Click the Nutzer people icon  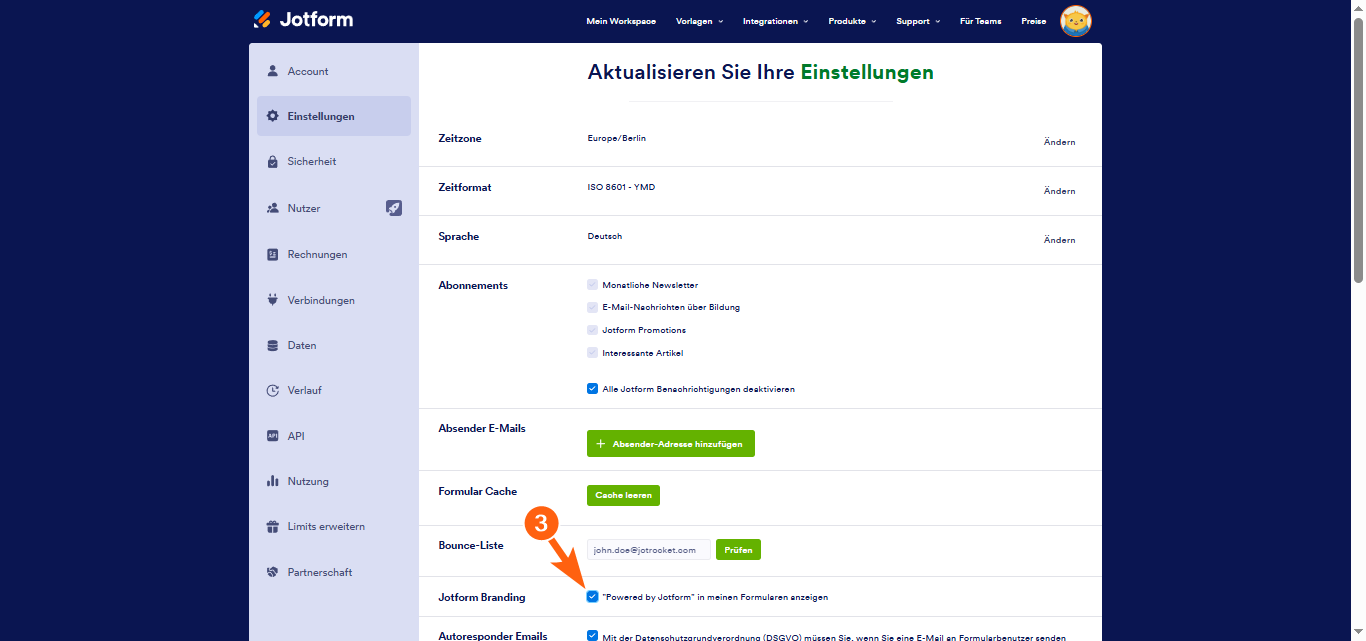[272, 208]
